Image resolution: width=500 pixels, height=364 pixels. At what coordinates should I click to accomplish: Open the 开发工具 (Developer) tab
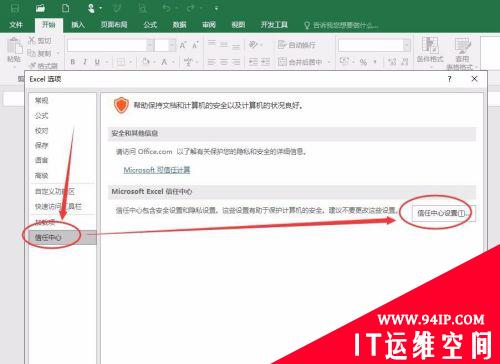274,25
